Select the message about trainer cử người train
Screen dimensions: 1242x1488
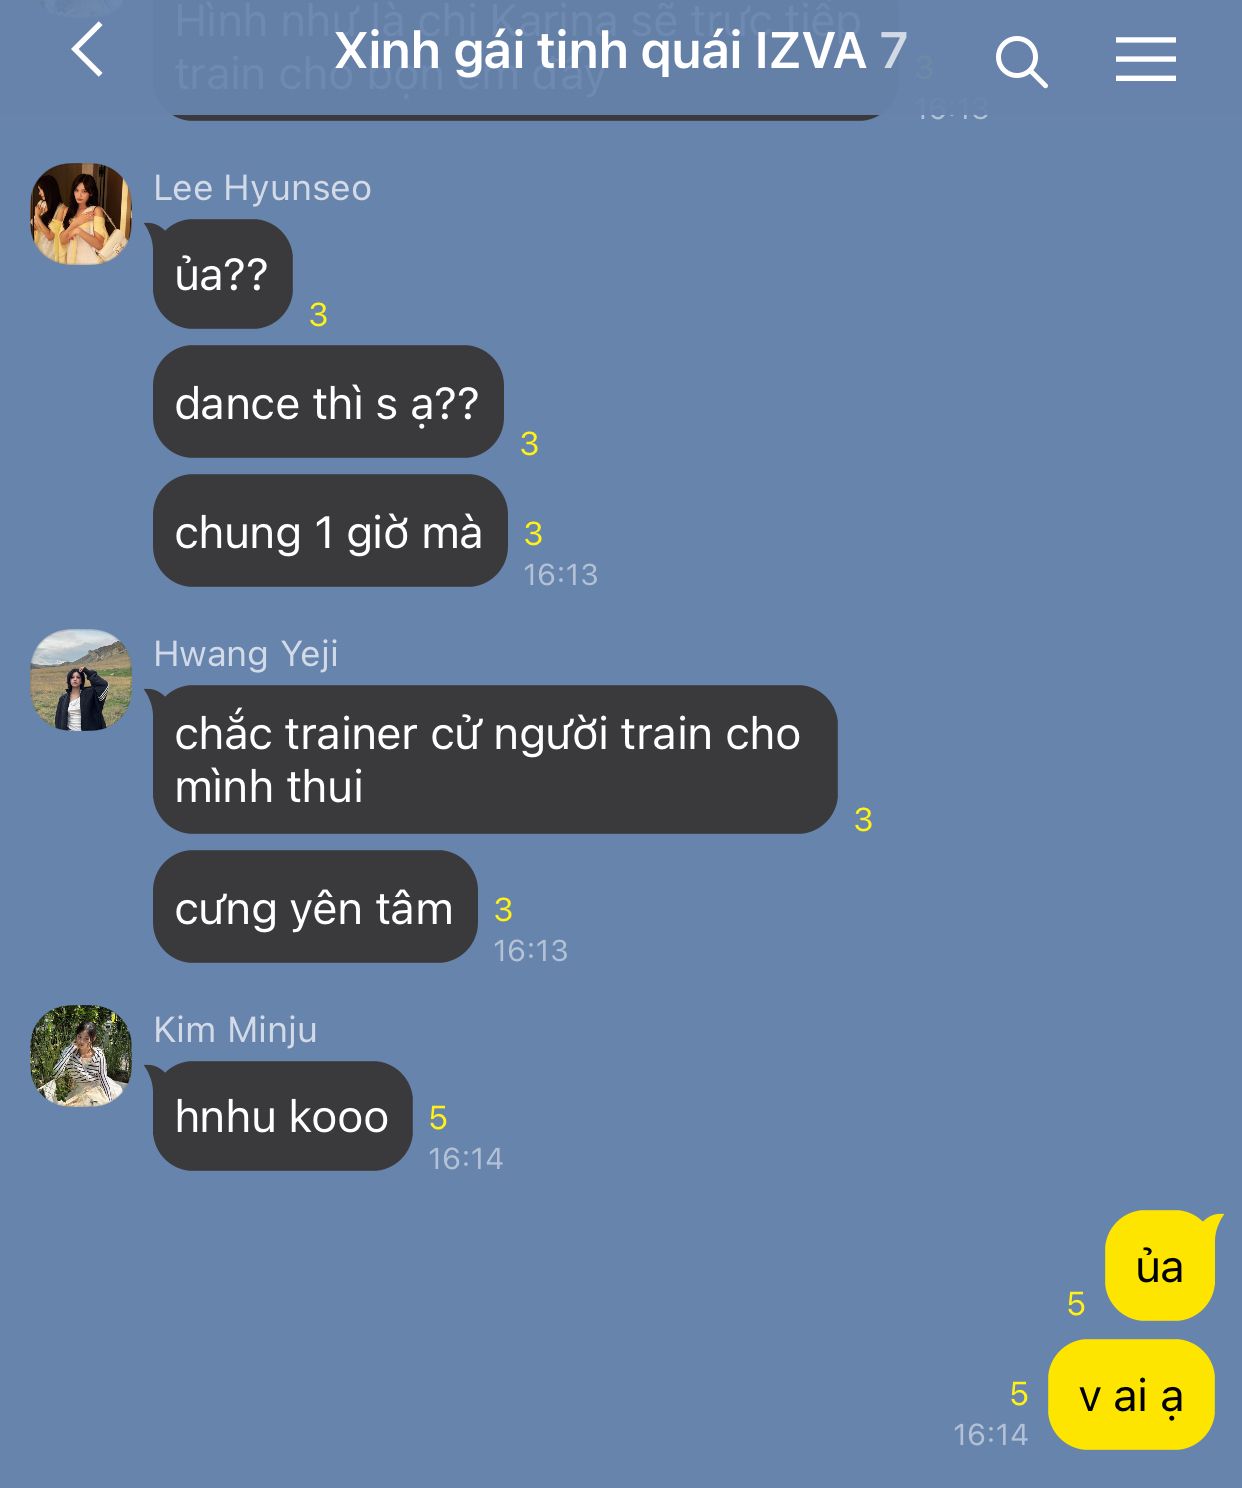pos(495,760)
